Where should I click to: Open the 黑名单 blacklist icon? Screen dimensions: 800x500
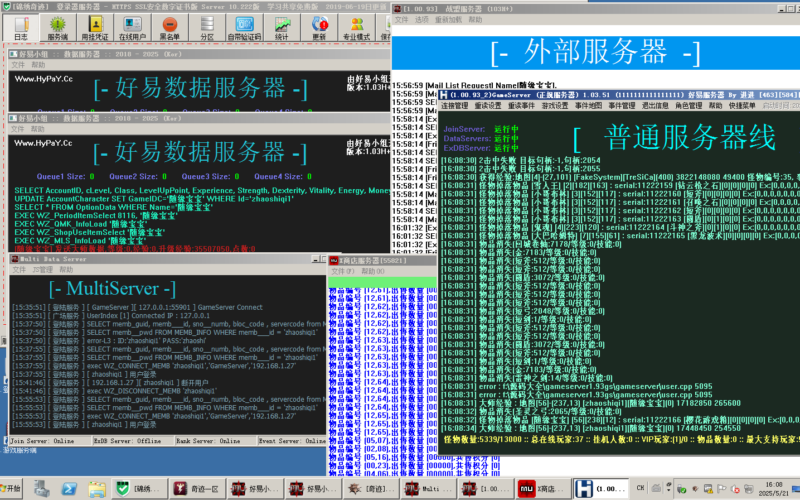click(171, 32)
